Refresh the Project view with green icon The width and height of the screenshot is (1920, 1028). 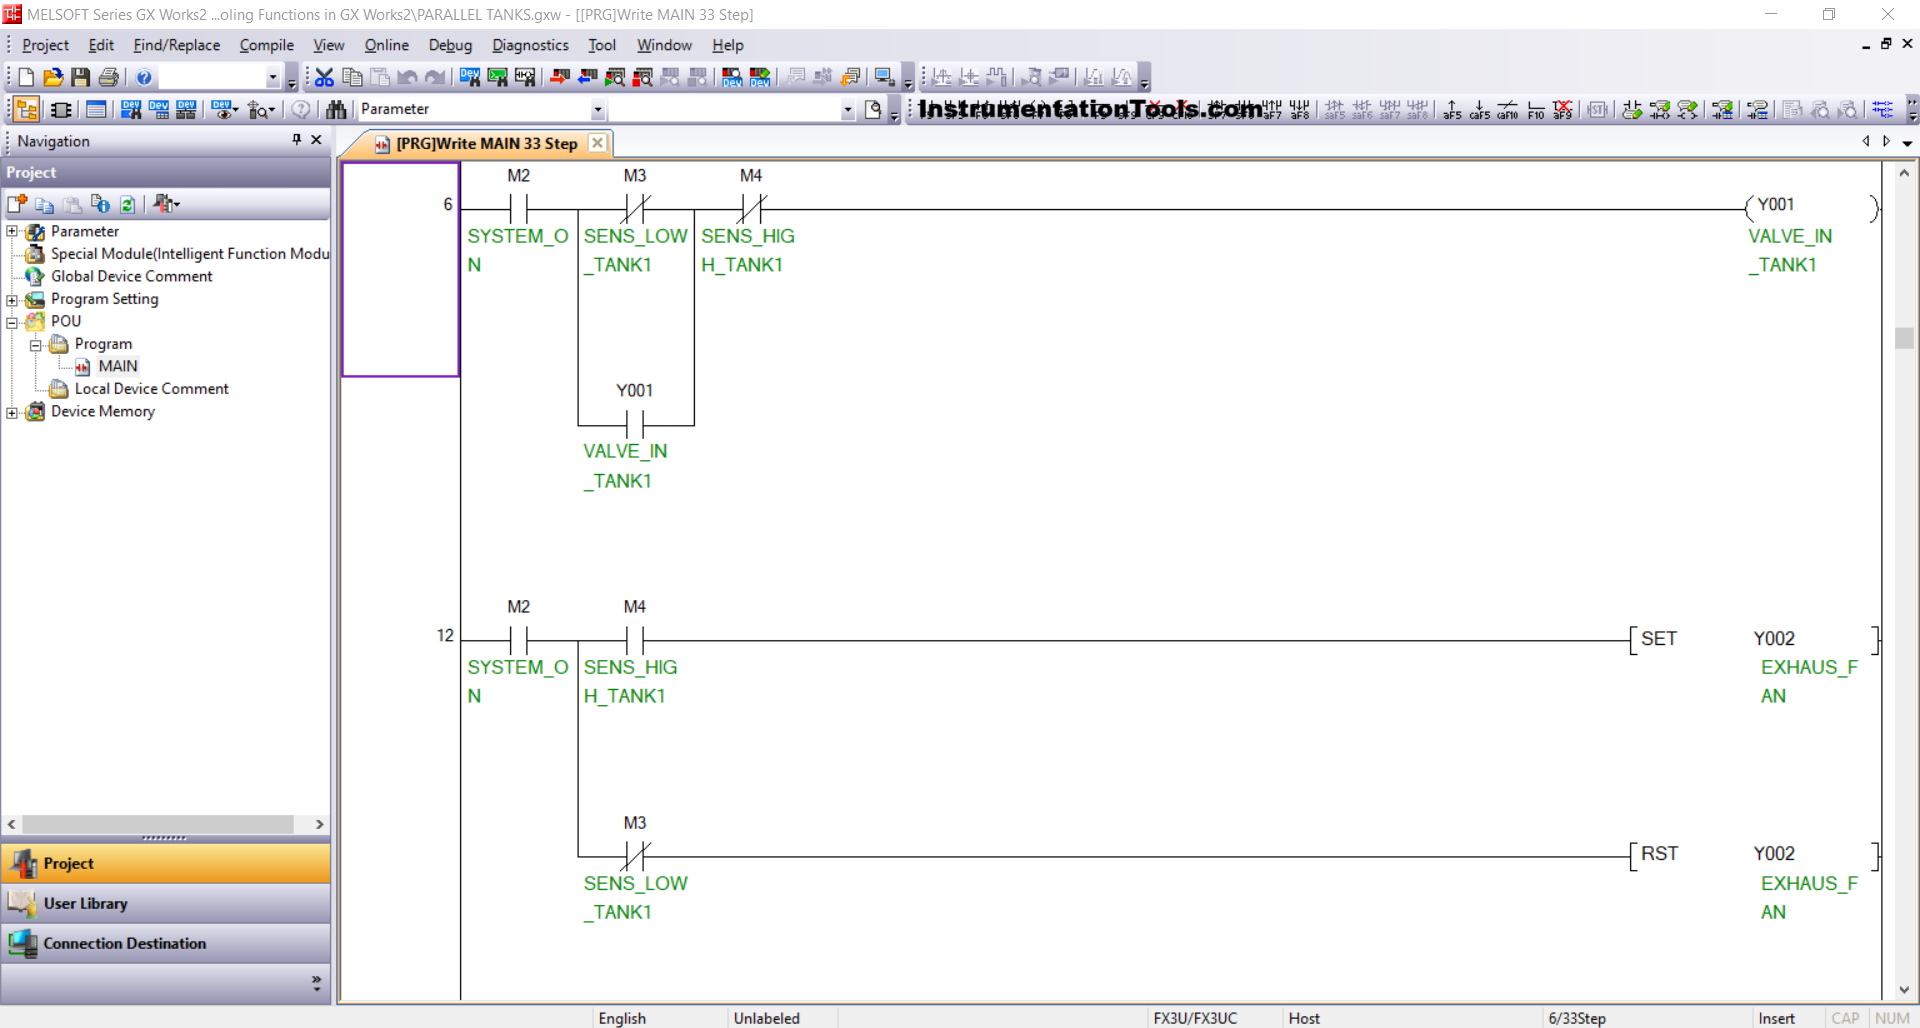click(128, 204)
